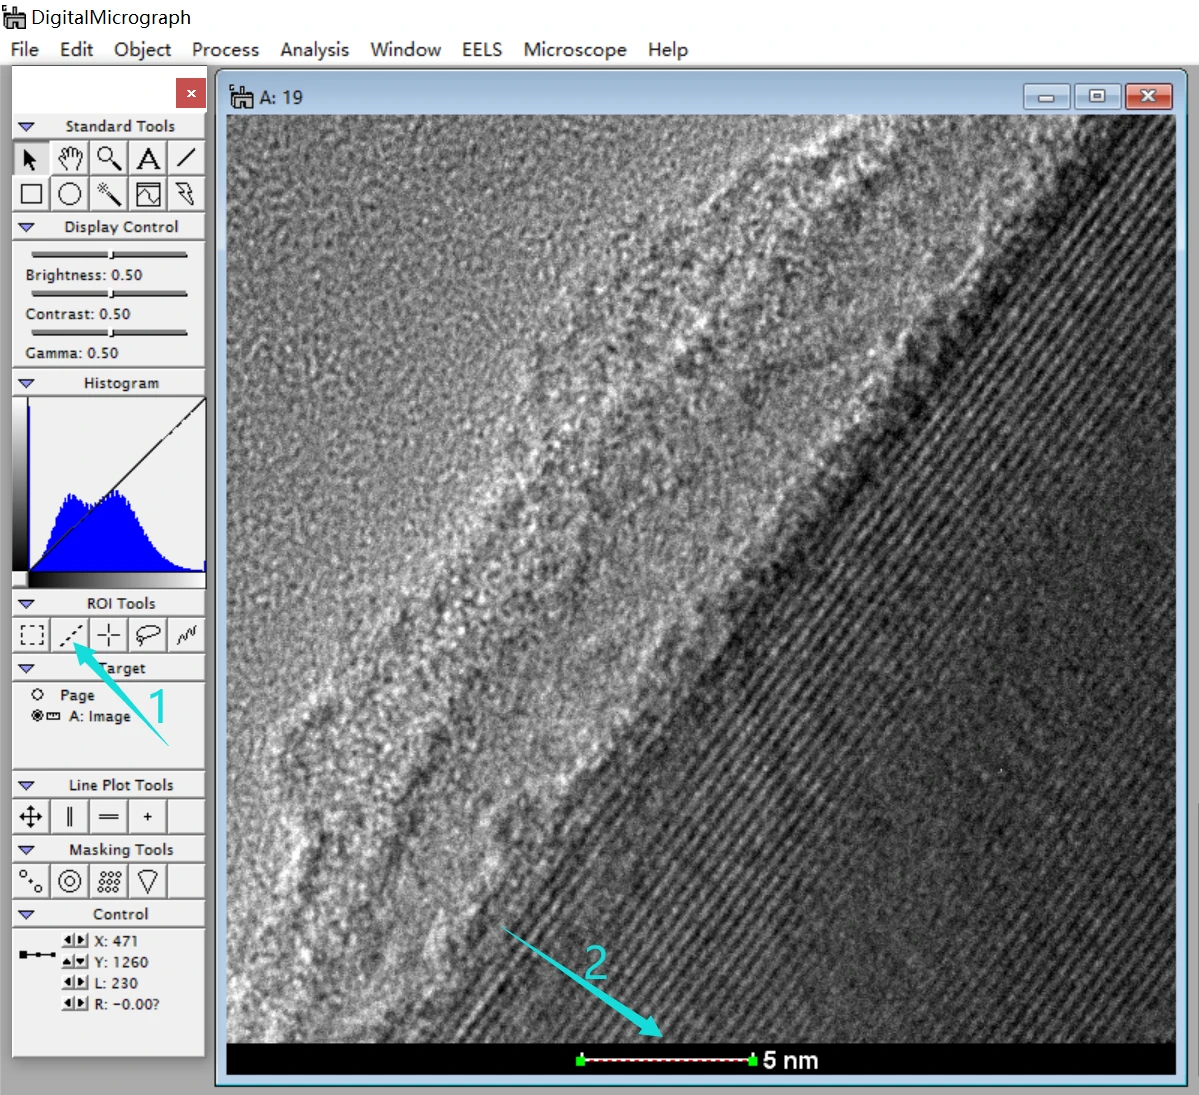Collapse the Masking Tools section
The height and width of the screenshot is (1095, 1199).
[26, 850]
